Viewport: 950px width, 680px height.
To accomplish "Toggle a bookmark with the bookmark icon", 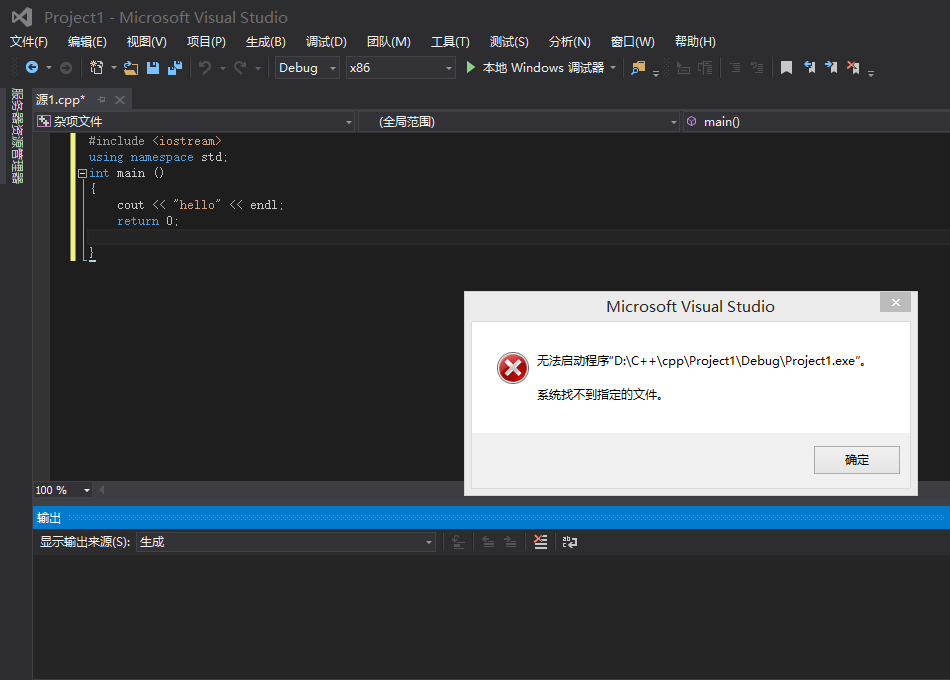I will 787,68.
